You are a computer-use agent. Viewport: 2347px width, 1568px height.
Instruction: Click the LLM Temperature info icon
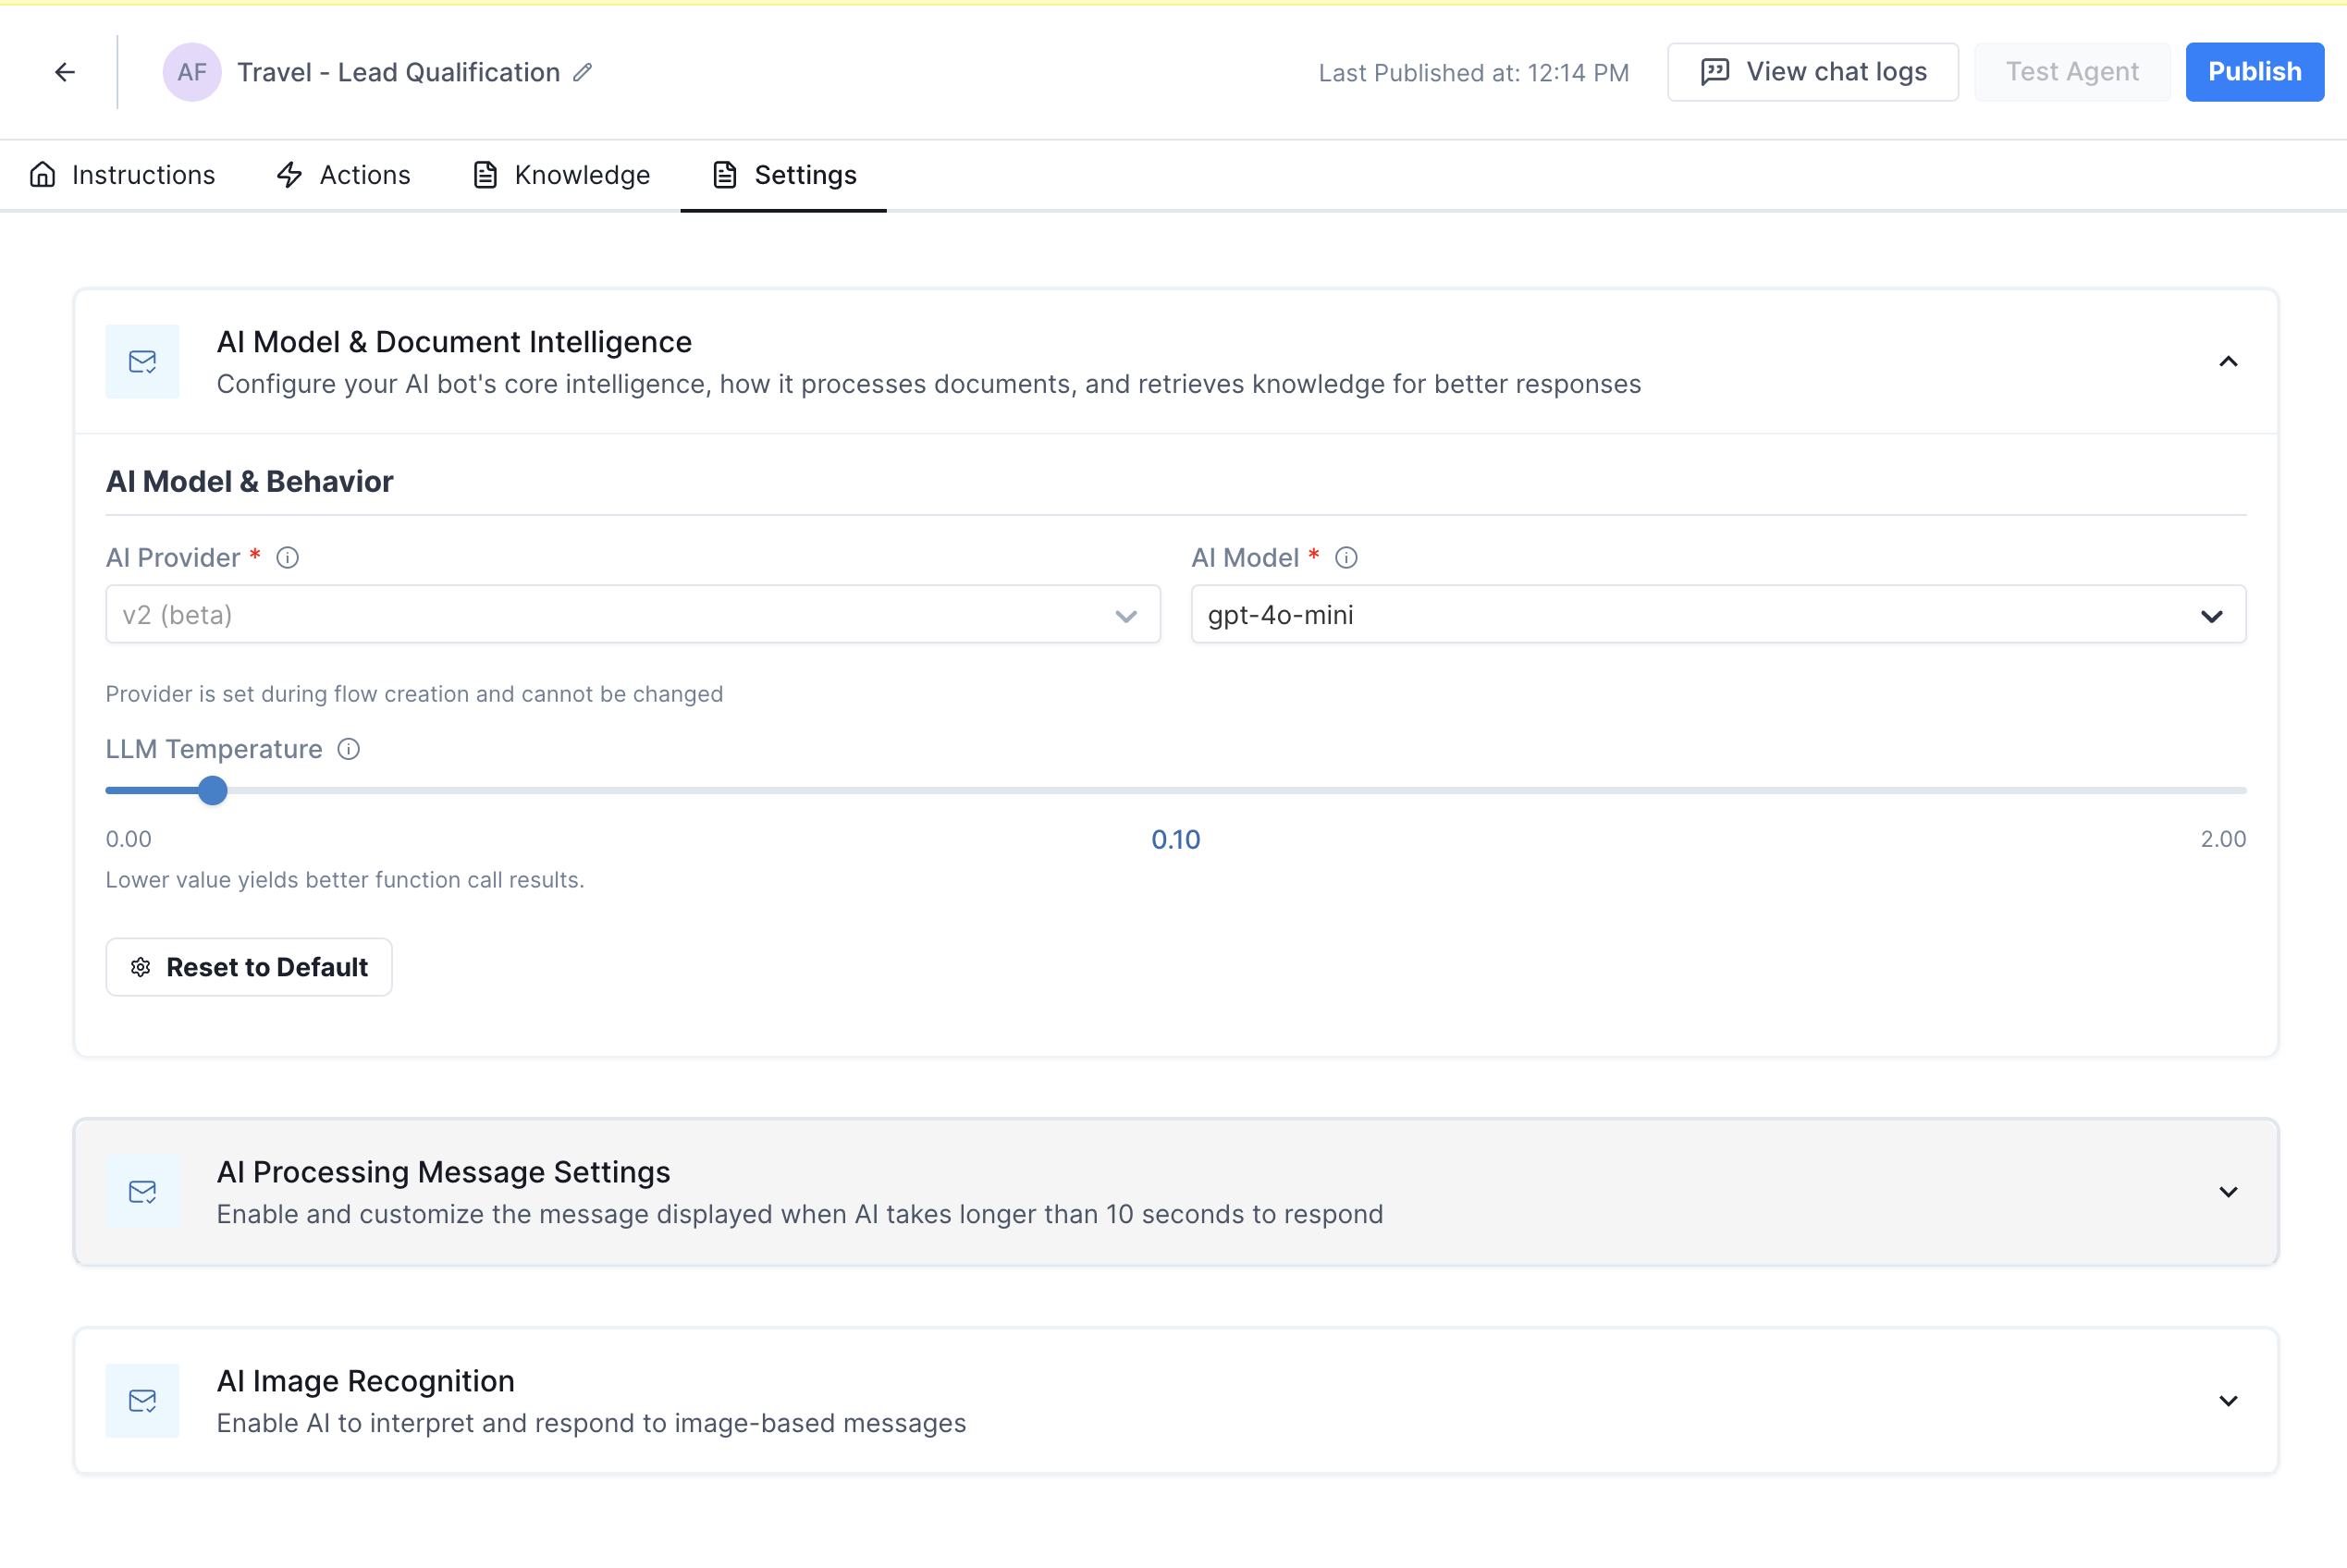[x=348, y=749]
